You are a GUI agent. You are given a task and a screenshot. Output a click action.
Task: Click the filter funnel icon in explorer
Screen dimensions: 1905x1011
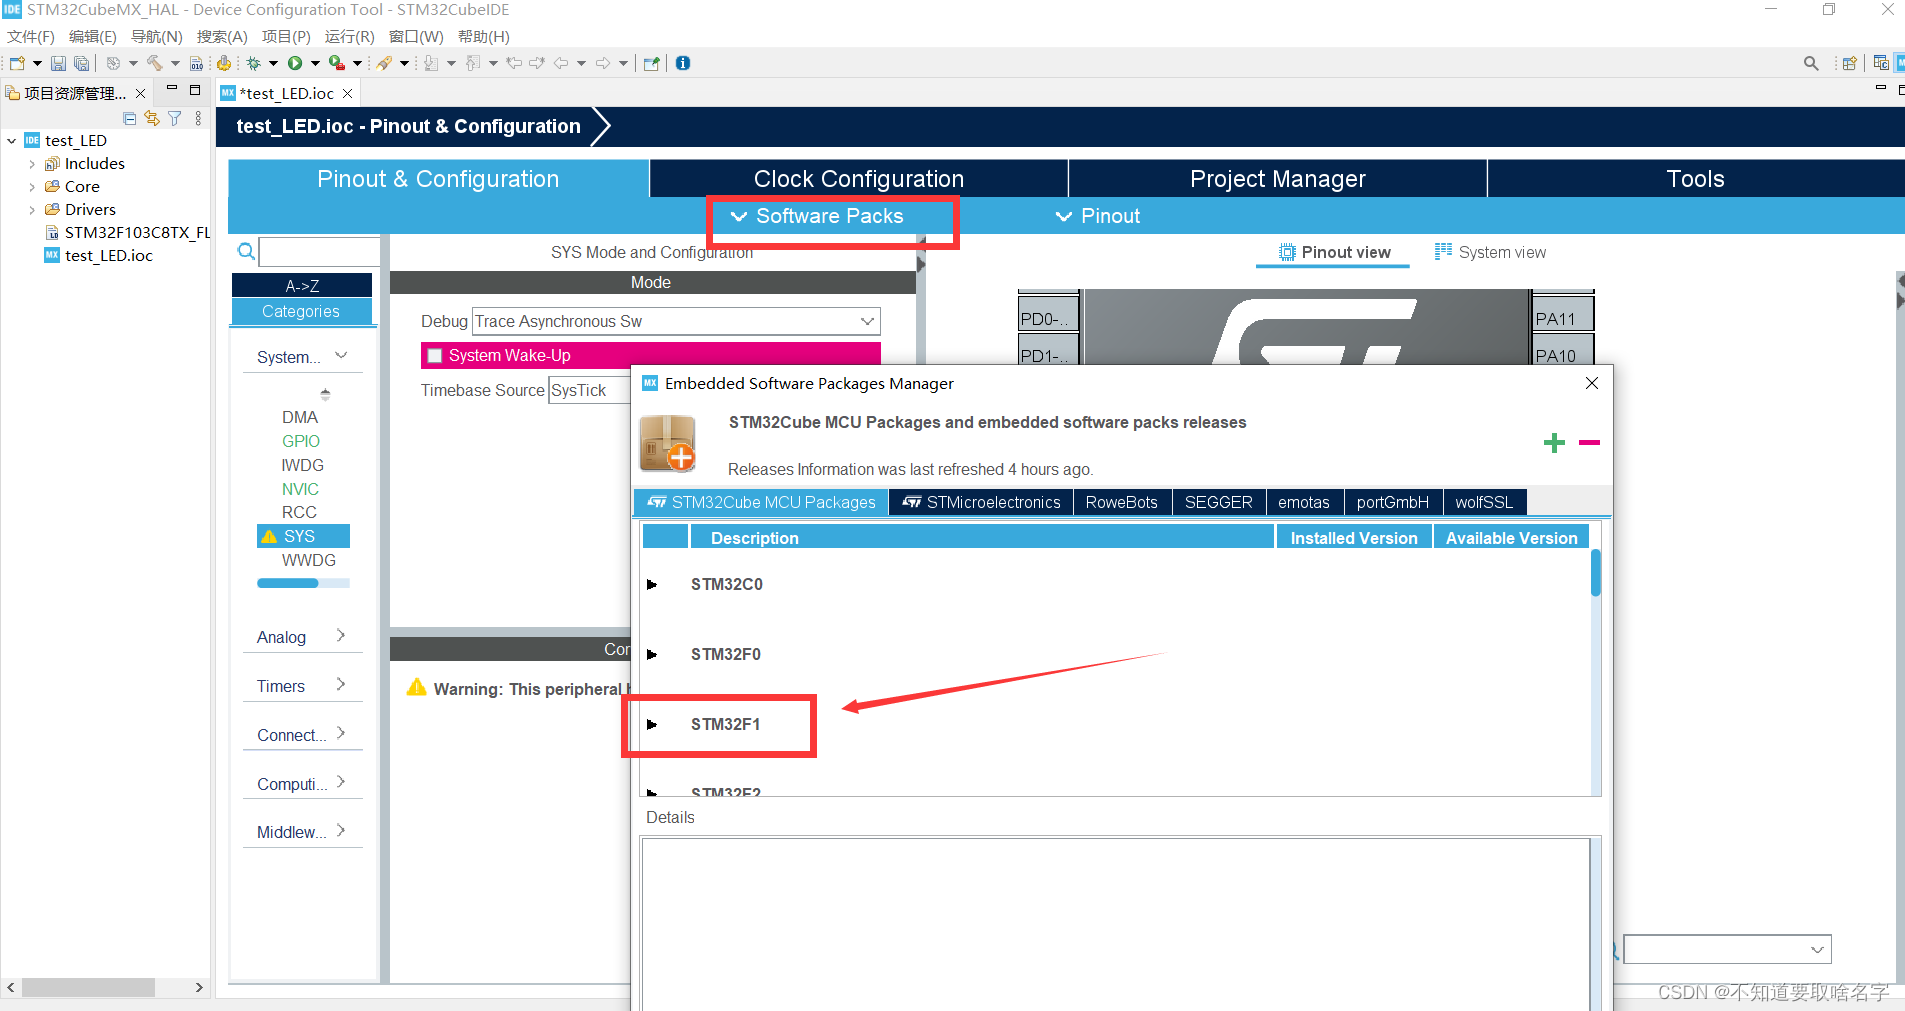175,118
